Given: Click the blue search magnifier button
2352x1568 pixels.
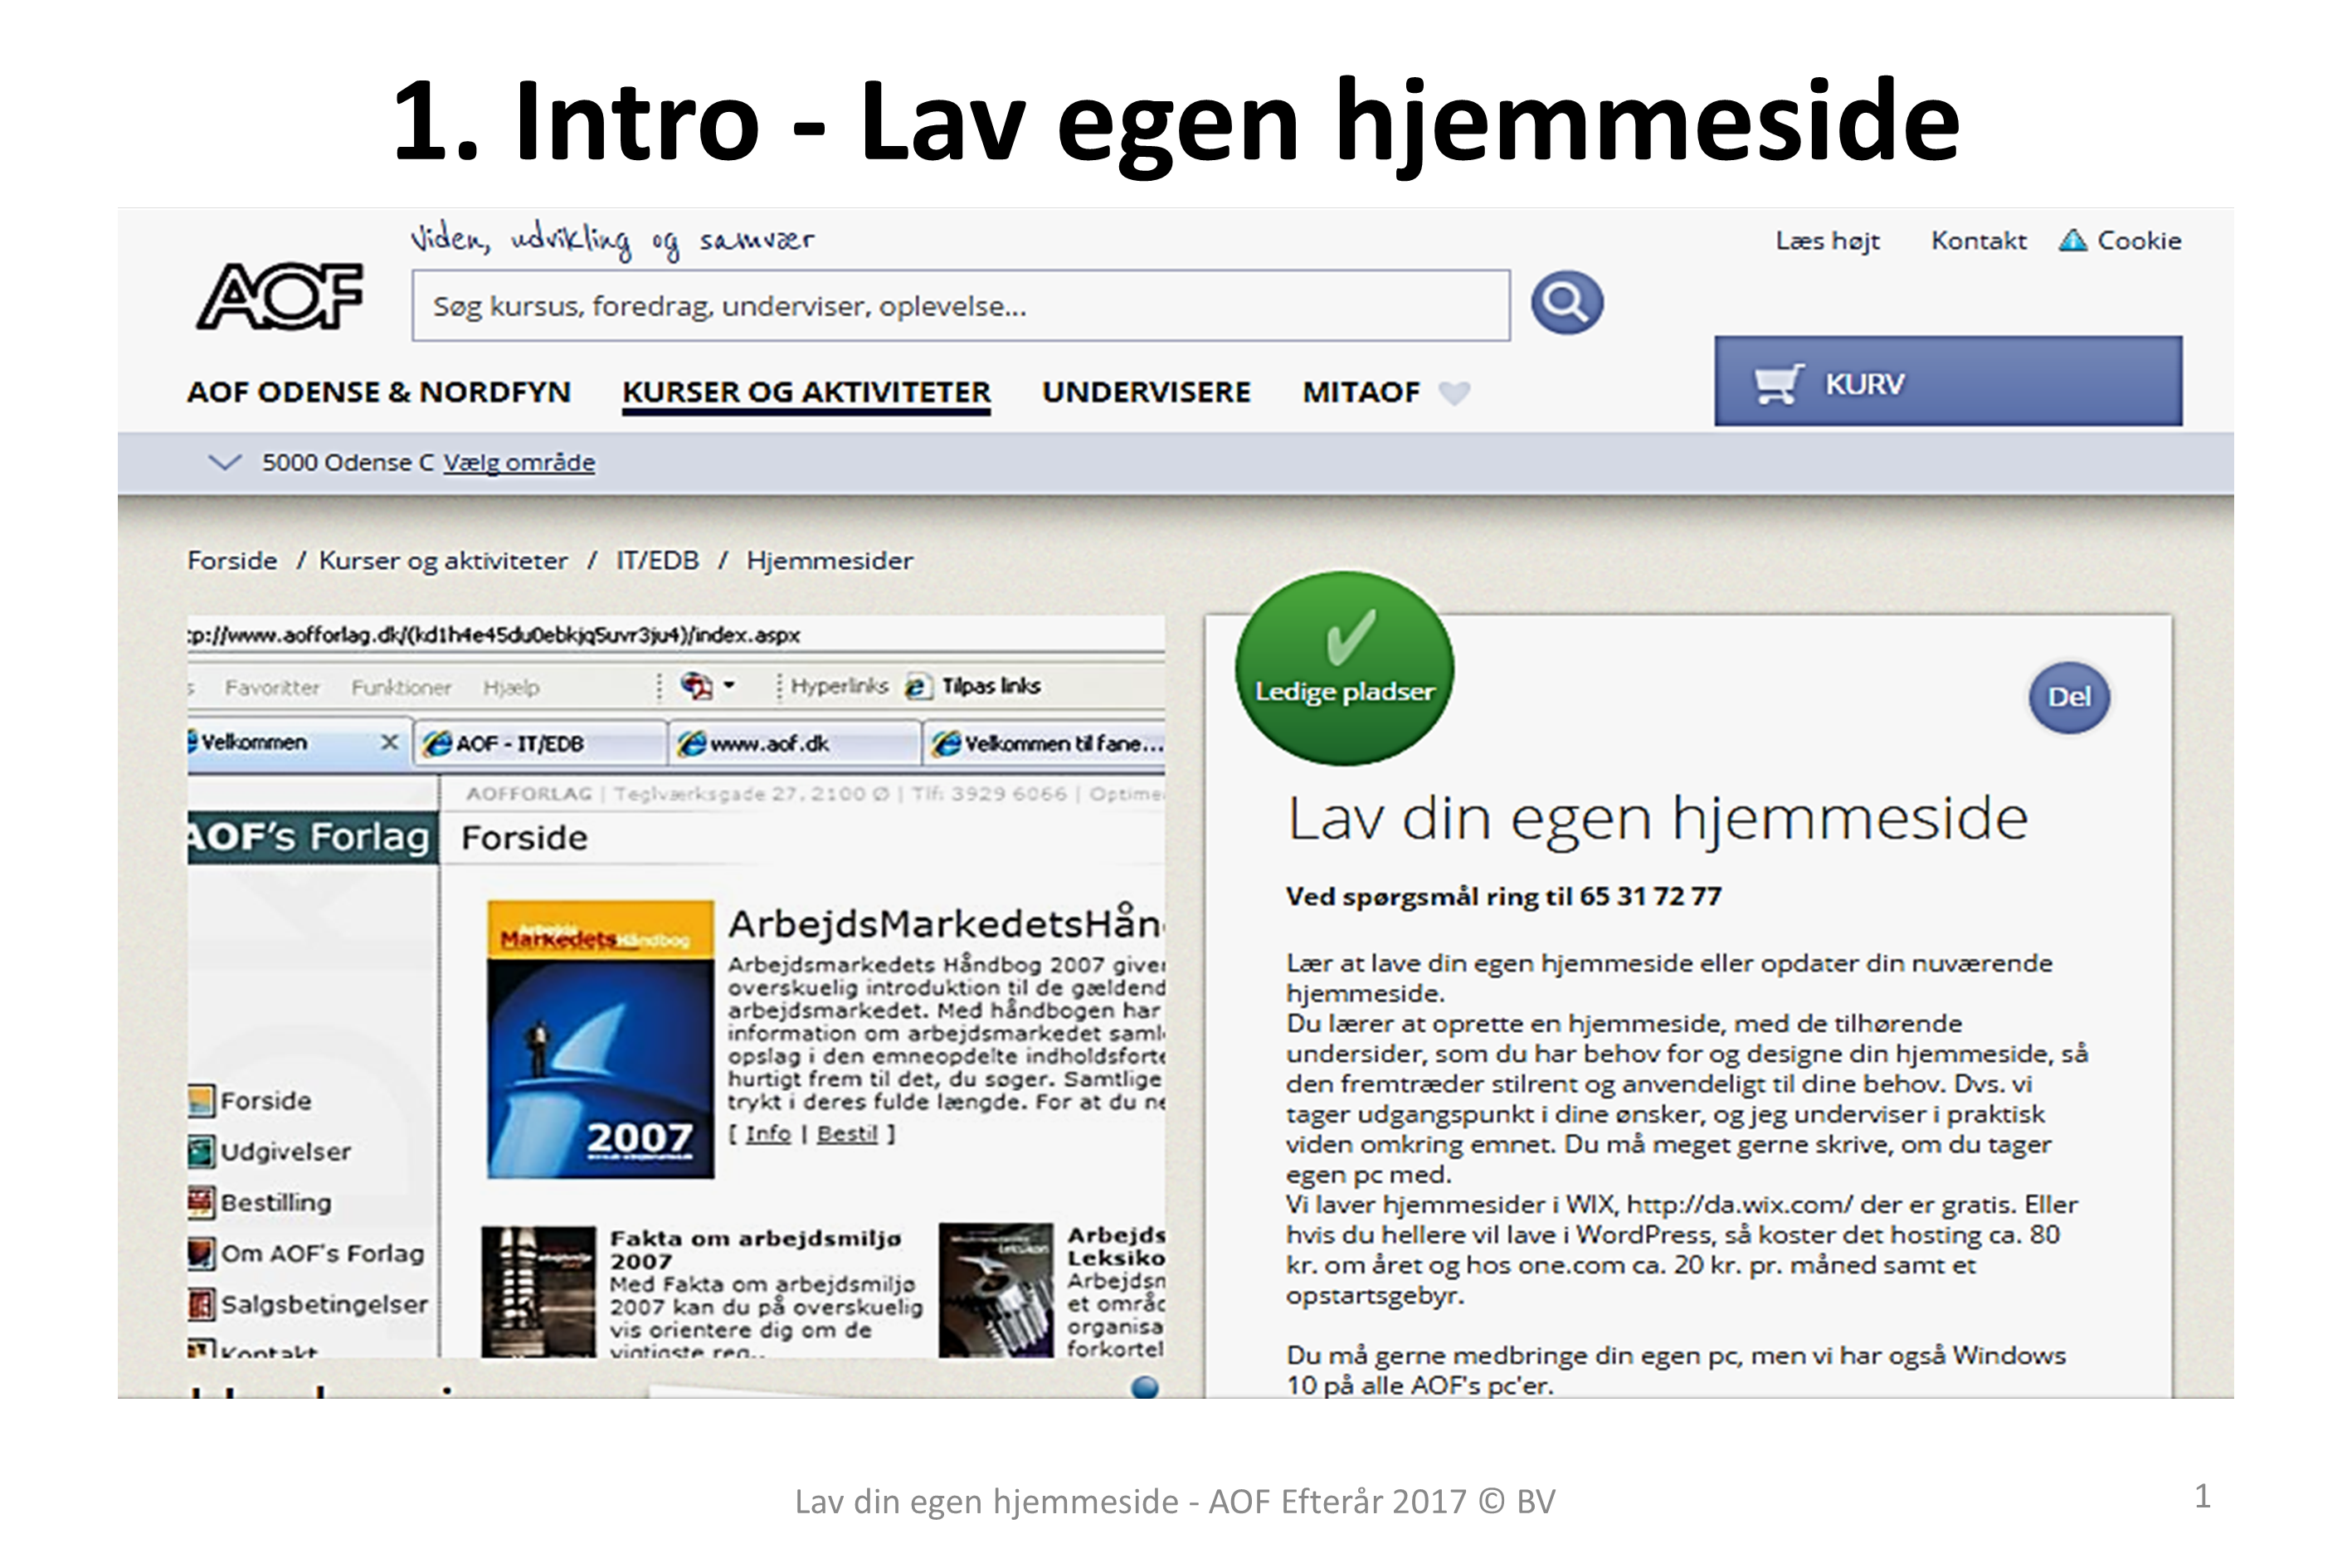Looking at the screenshot, I should point(1567,302).
